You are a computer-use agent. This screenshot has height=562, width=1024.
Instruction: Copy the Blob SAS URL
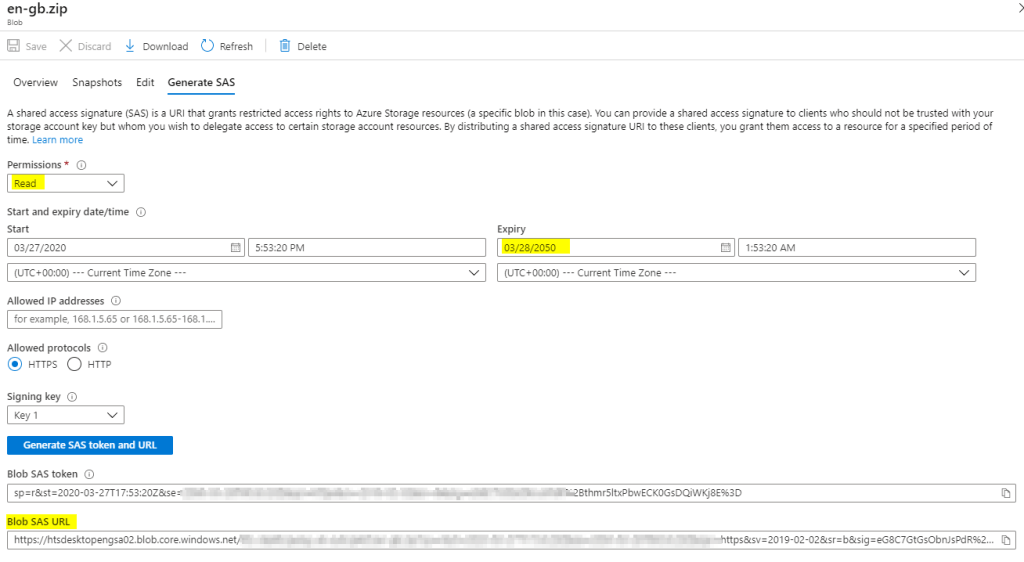click(1005, 540)
